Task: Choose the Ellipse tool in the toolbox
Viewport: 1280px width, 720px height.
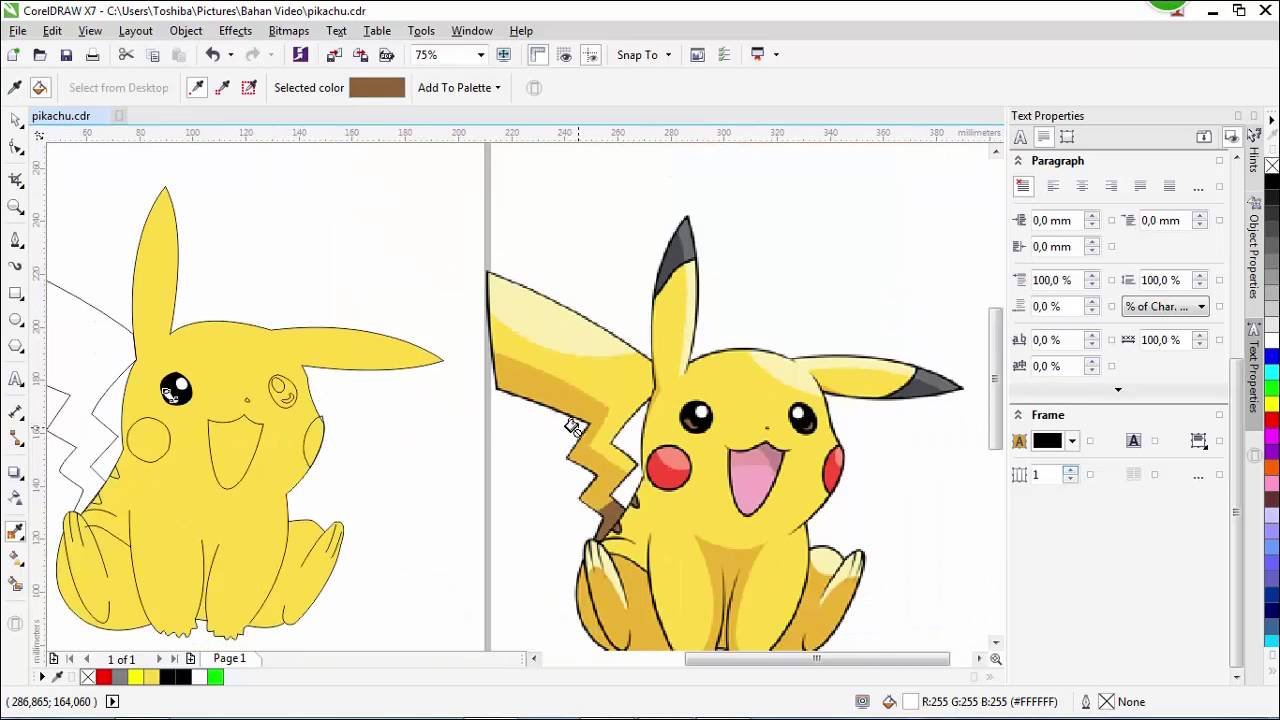Action: coord(16,321)
